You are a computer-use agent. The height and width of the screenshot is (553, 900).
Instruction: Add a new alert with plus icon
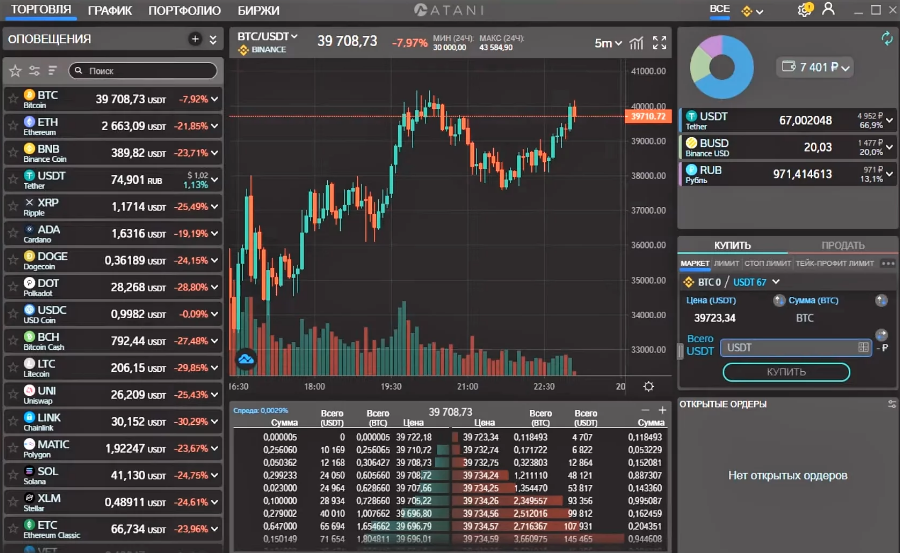(x=195, y=39)
